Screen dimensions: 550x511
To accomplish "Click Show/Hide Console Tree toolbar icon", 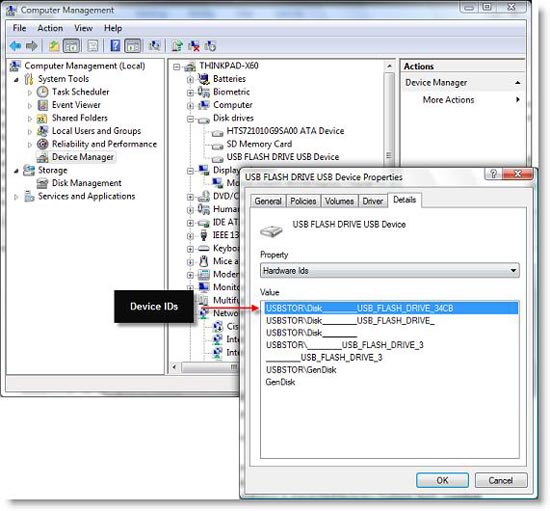I will click(71, 46).
